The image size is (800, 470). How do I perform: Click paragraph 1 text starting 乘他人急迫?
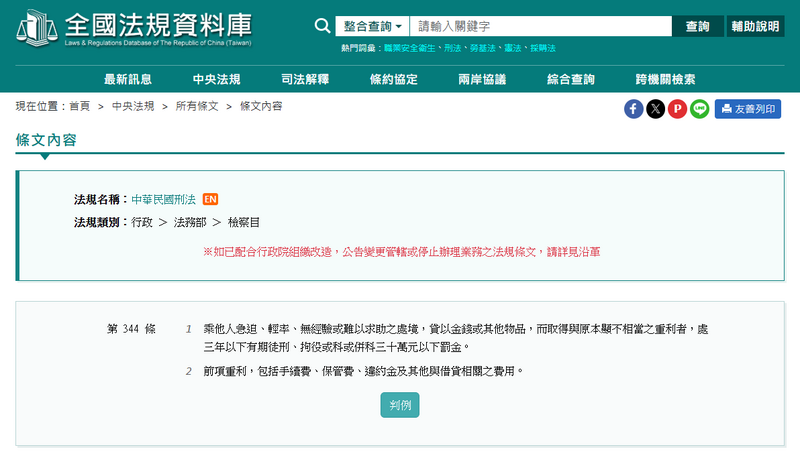pyautogui.click(x=456, y=338)
